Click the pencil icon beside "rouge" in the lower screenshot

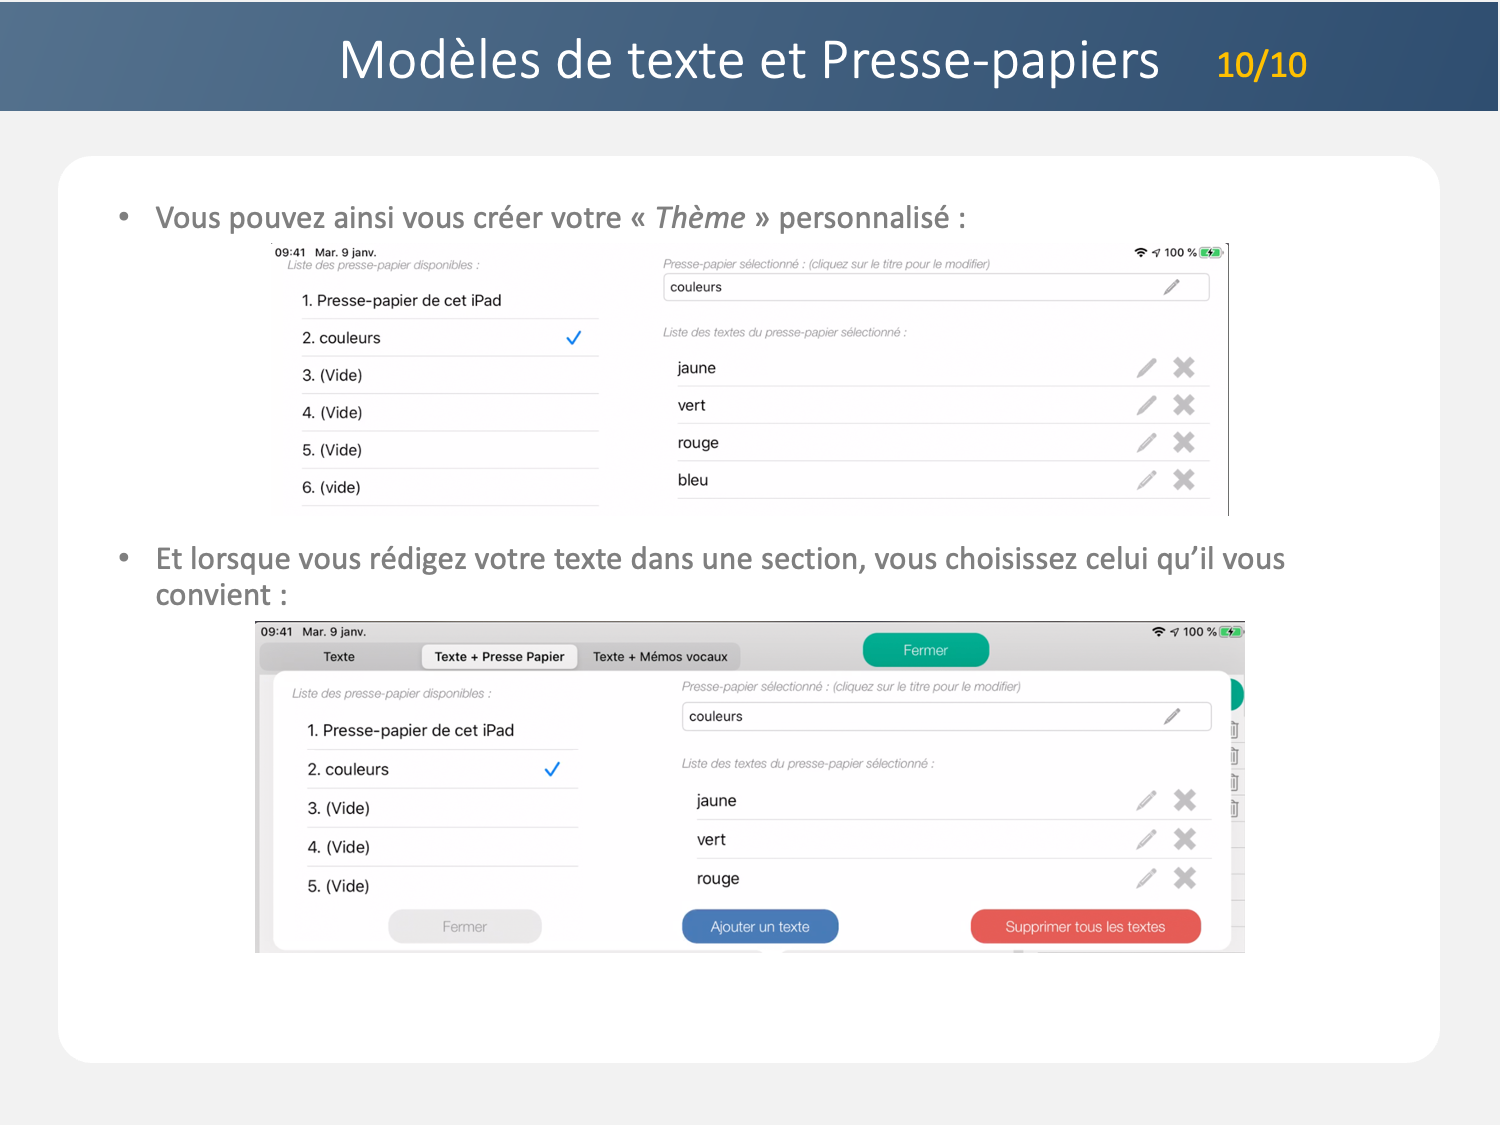tap(1146, 878)
